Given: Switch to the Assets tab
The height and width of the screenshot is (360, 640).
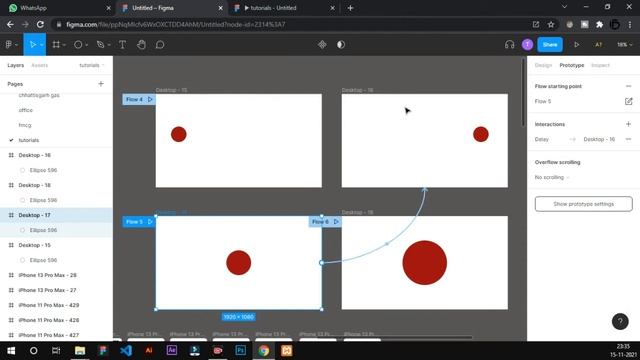Looking at the screenshot, I should coord(40,65).
